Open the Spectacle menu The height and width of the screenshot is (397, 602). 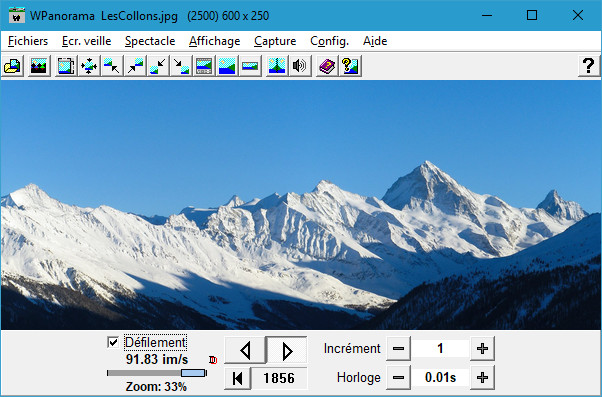[150, 41]
